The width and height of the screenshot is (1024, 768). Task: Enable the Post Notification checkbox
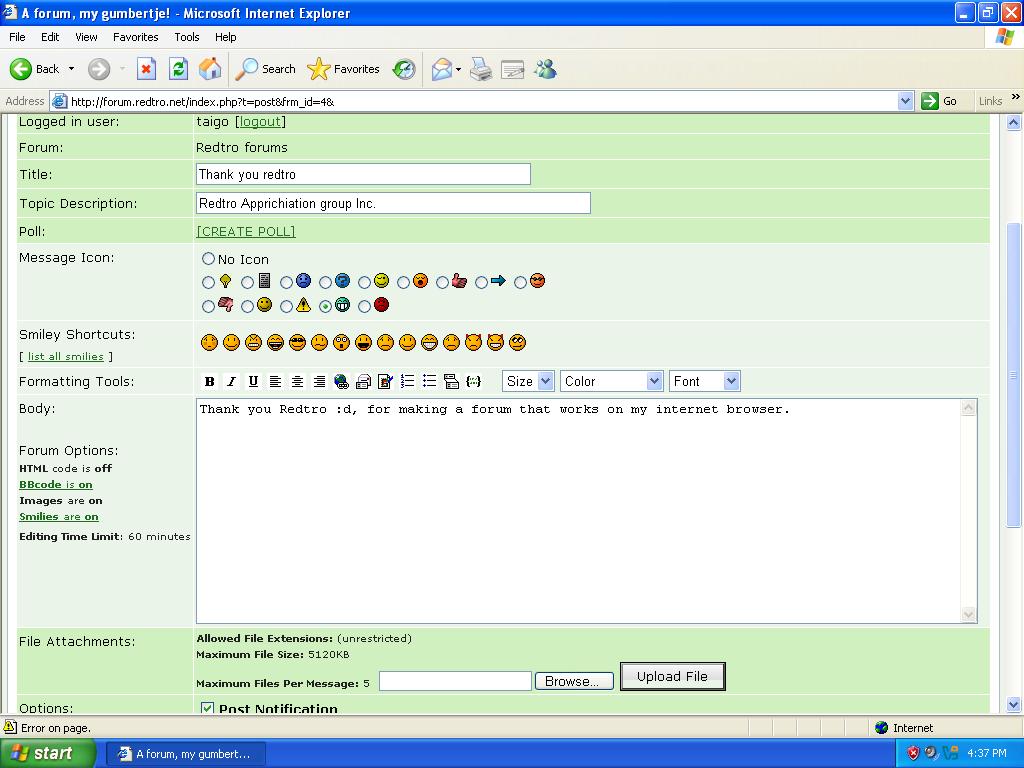(207, 709)
